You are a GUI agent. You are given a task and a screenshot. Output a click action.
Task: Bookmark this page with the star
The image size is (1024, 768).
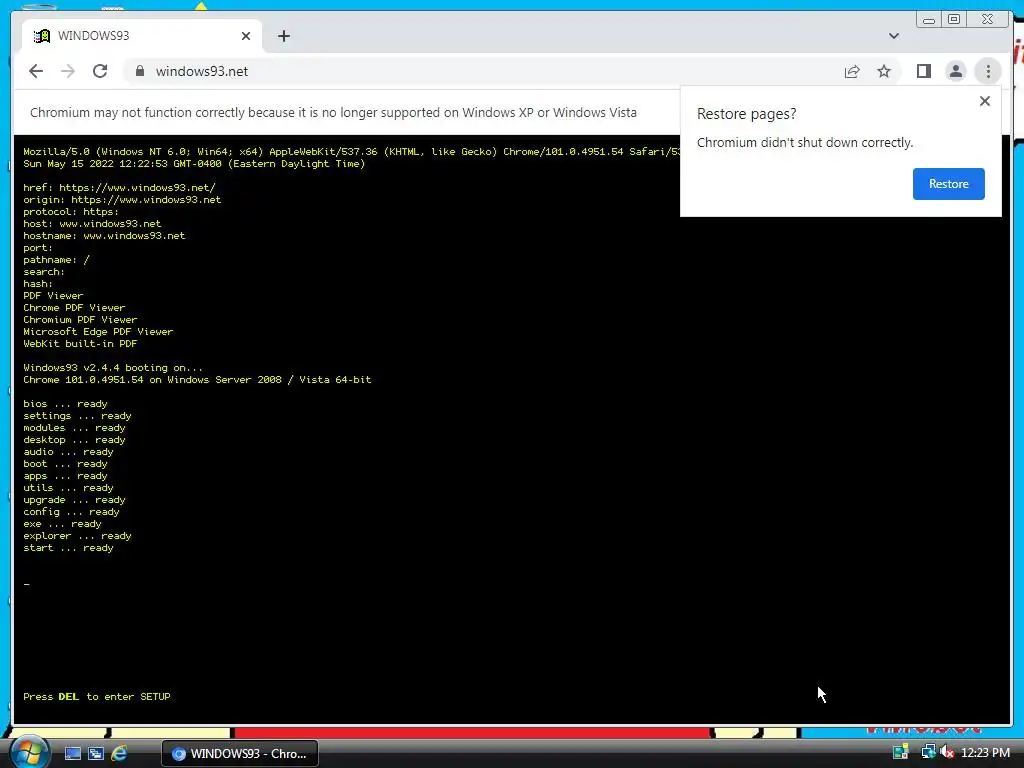[x=884, y=71]
